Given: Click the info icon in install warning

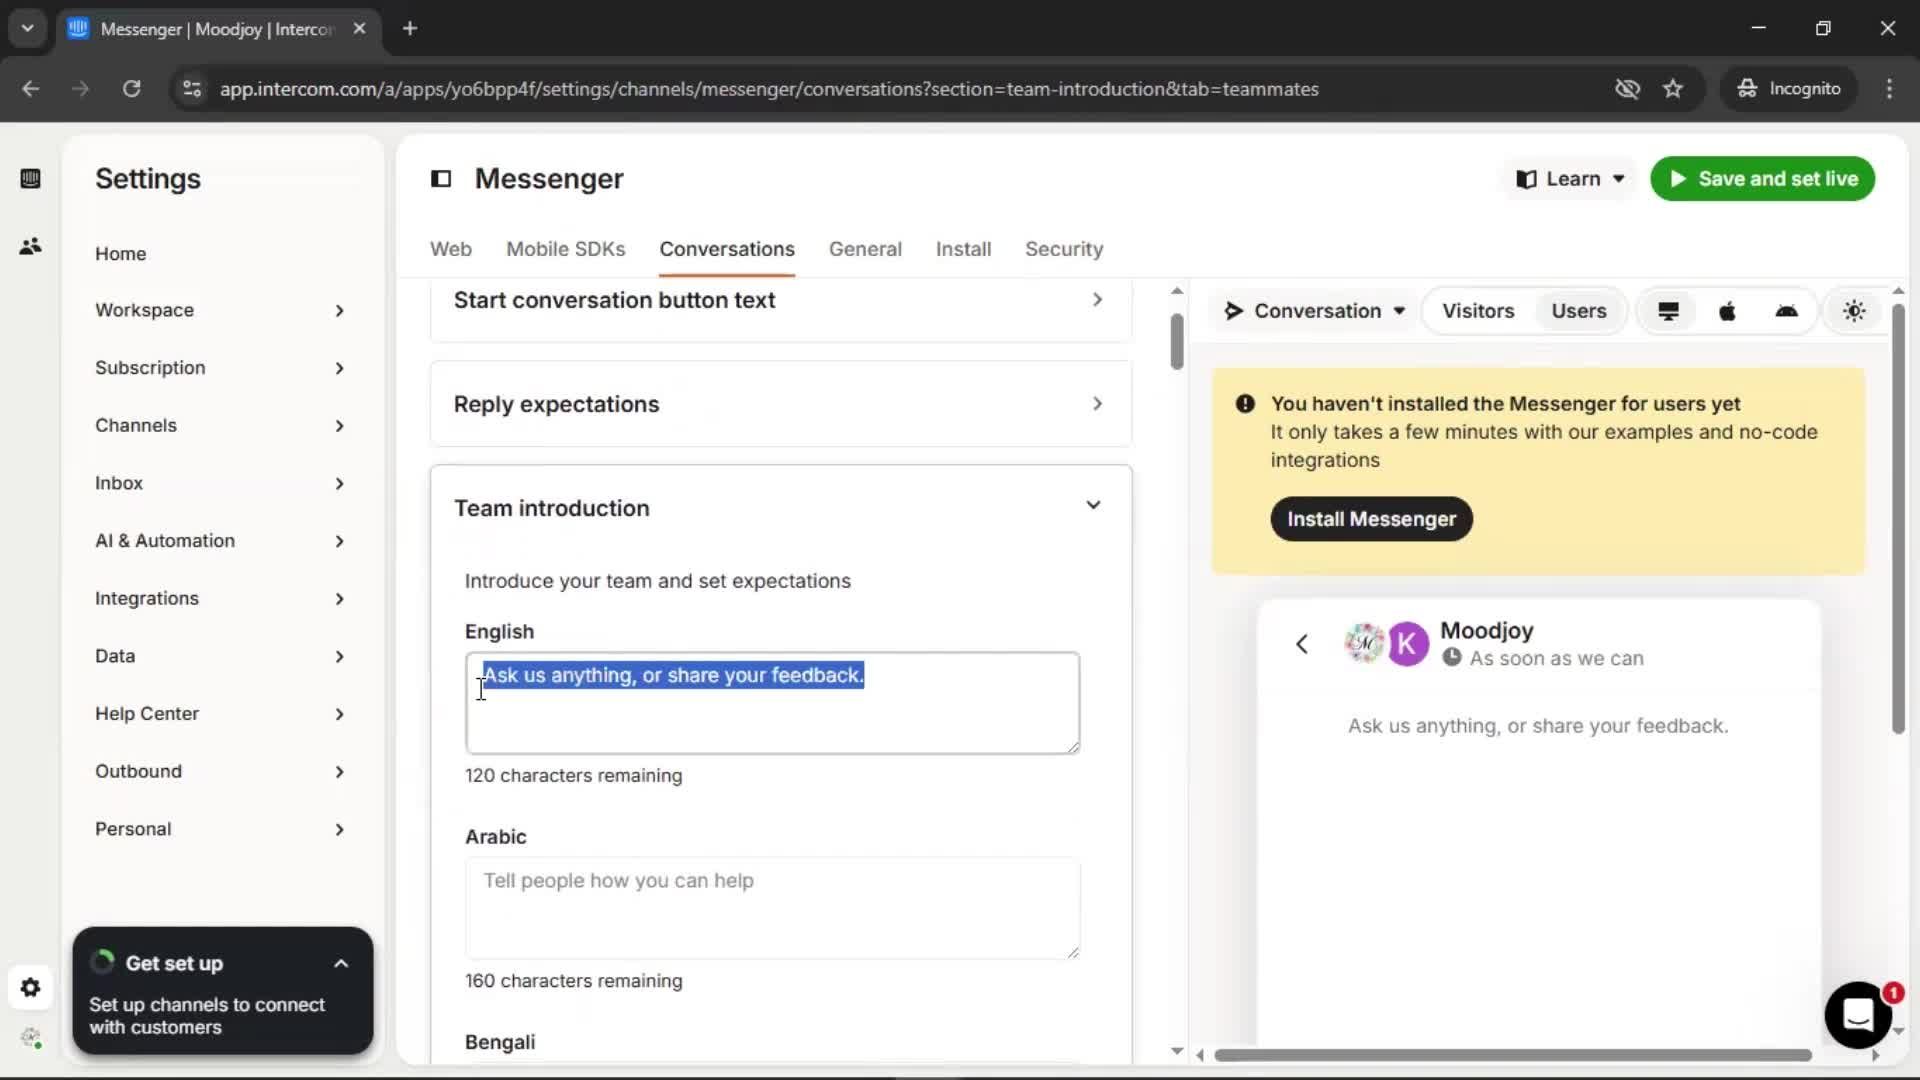Looking at the screenshot, I should [1245, 404].
